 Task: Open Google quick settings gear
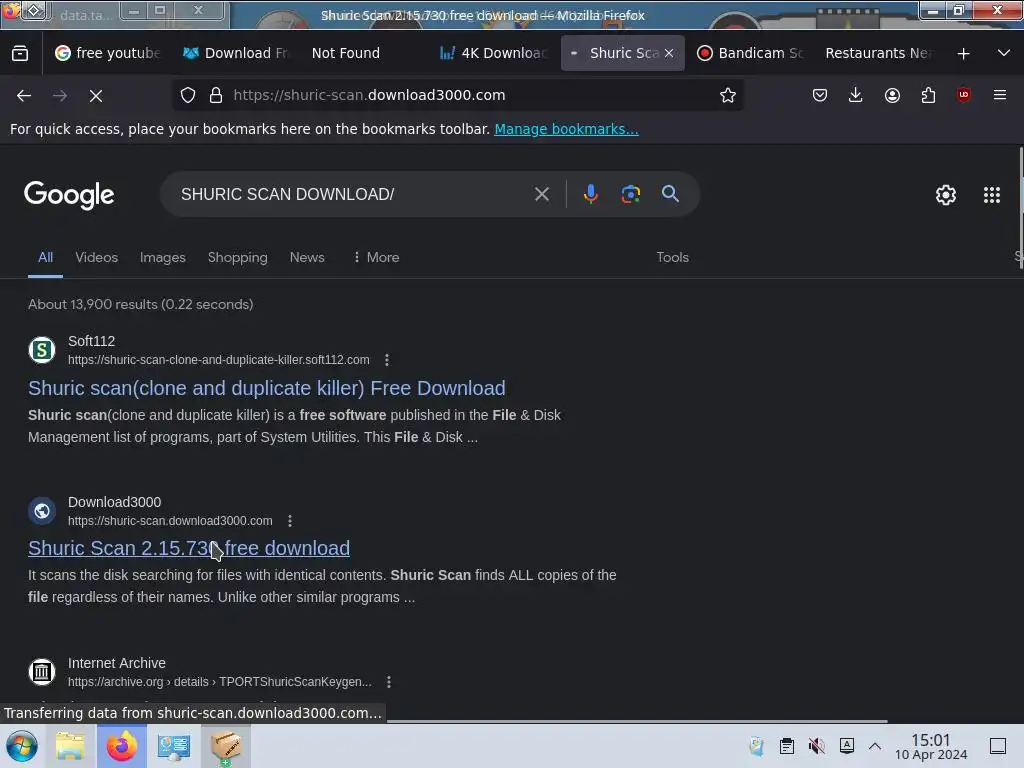[946, 195]
